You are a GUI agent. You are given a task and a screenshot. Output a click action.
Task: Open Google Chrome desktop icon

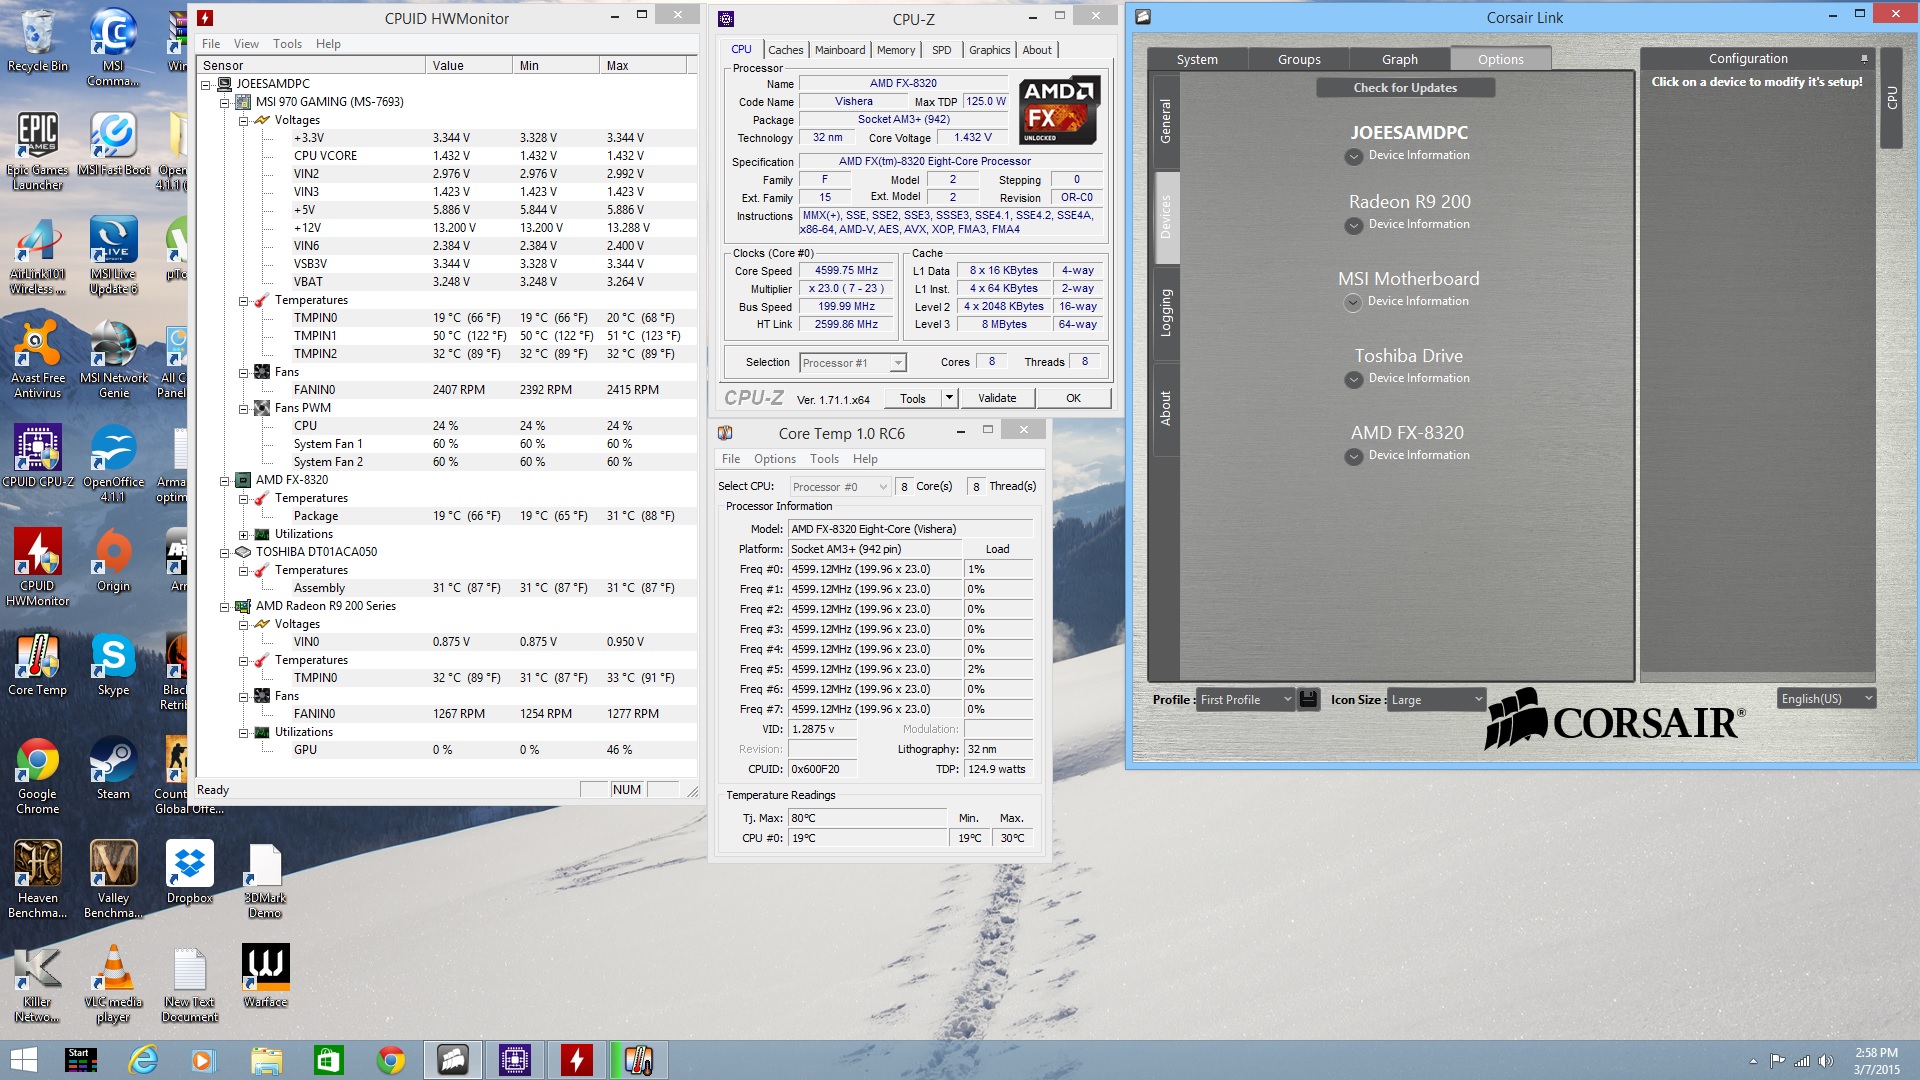pyautogui.click(x=38, y=775)
